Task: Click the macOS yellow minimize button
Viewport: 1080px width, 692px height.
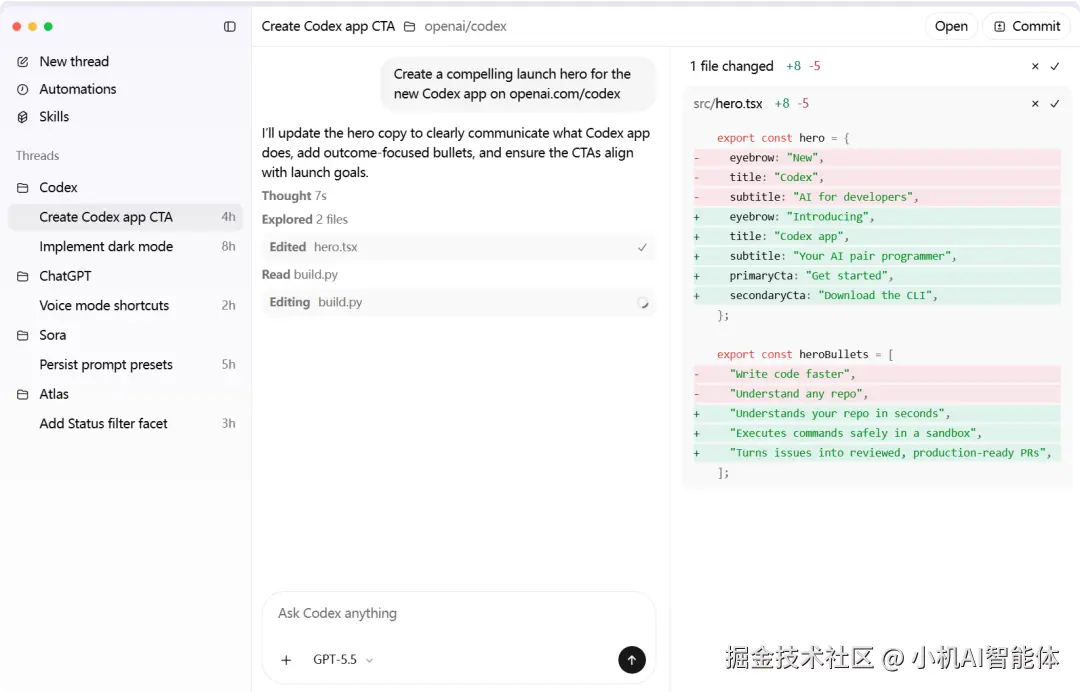Action: [32, 26]
